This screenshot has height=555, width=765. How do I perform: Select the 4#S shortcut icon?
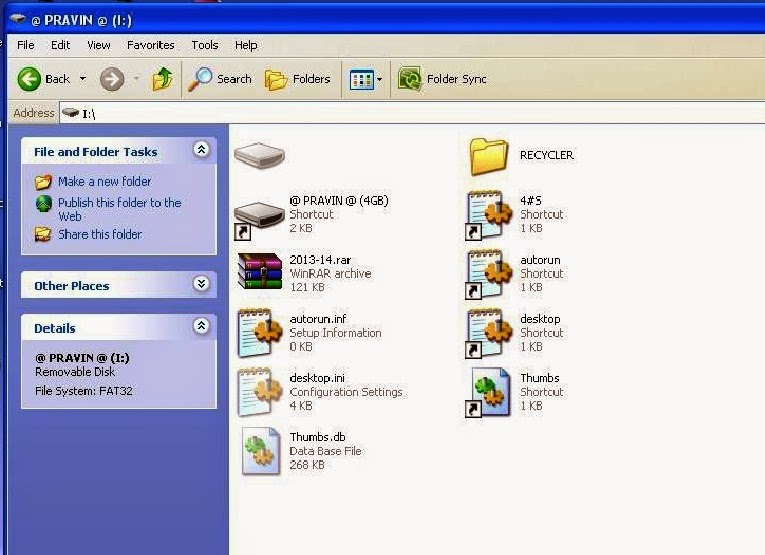489,215
